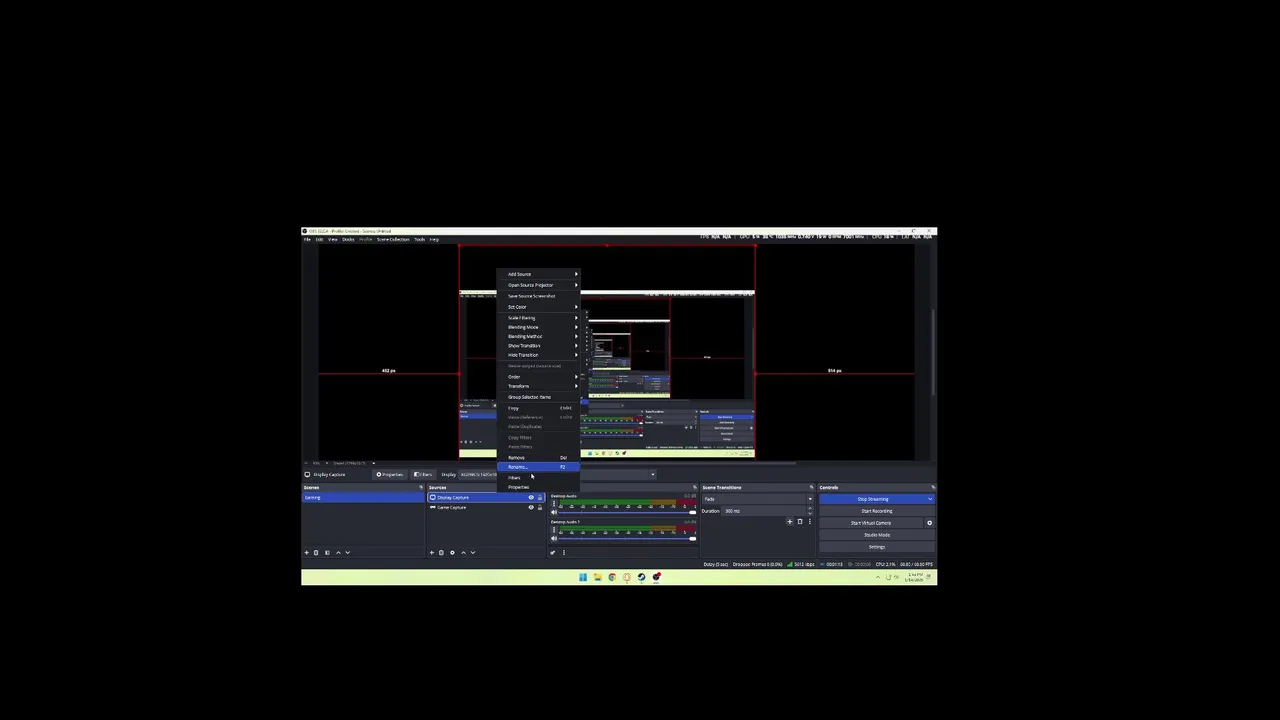Choose Save Source Screenshot in the context menu
The image size is (1280, 720).
(537, 296)
